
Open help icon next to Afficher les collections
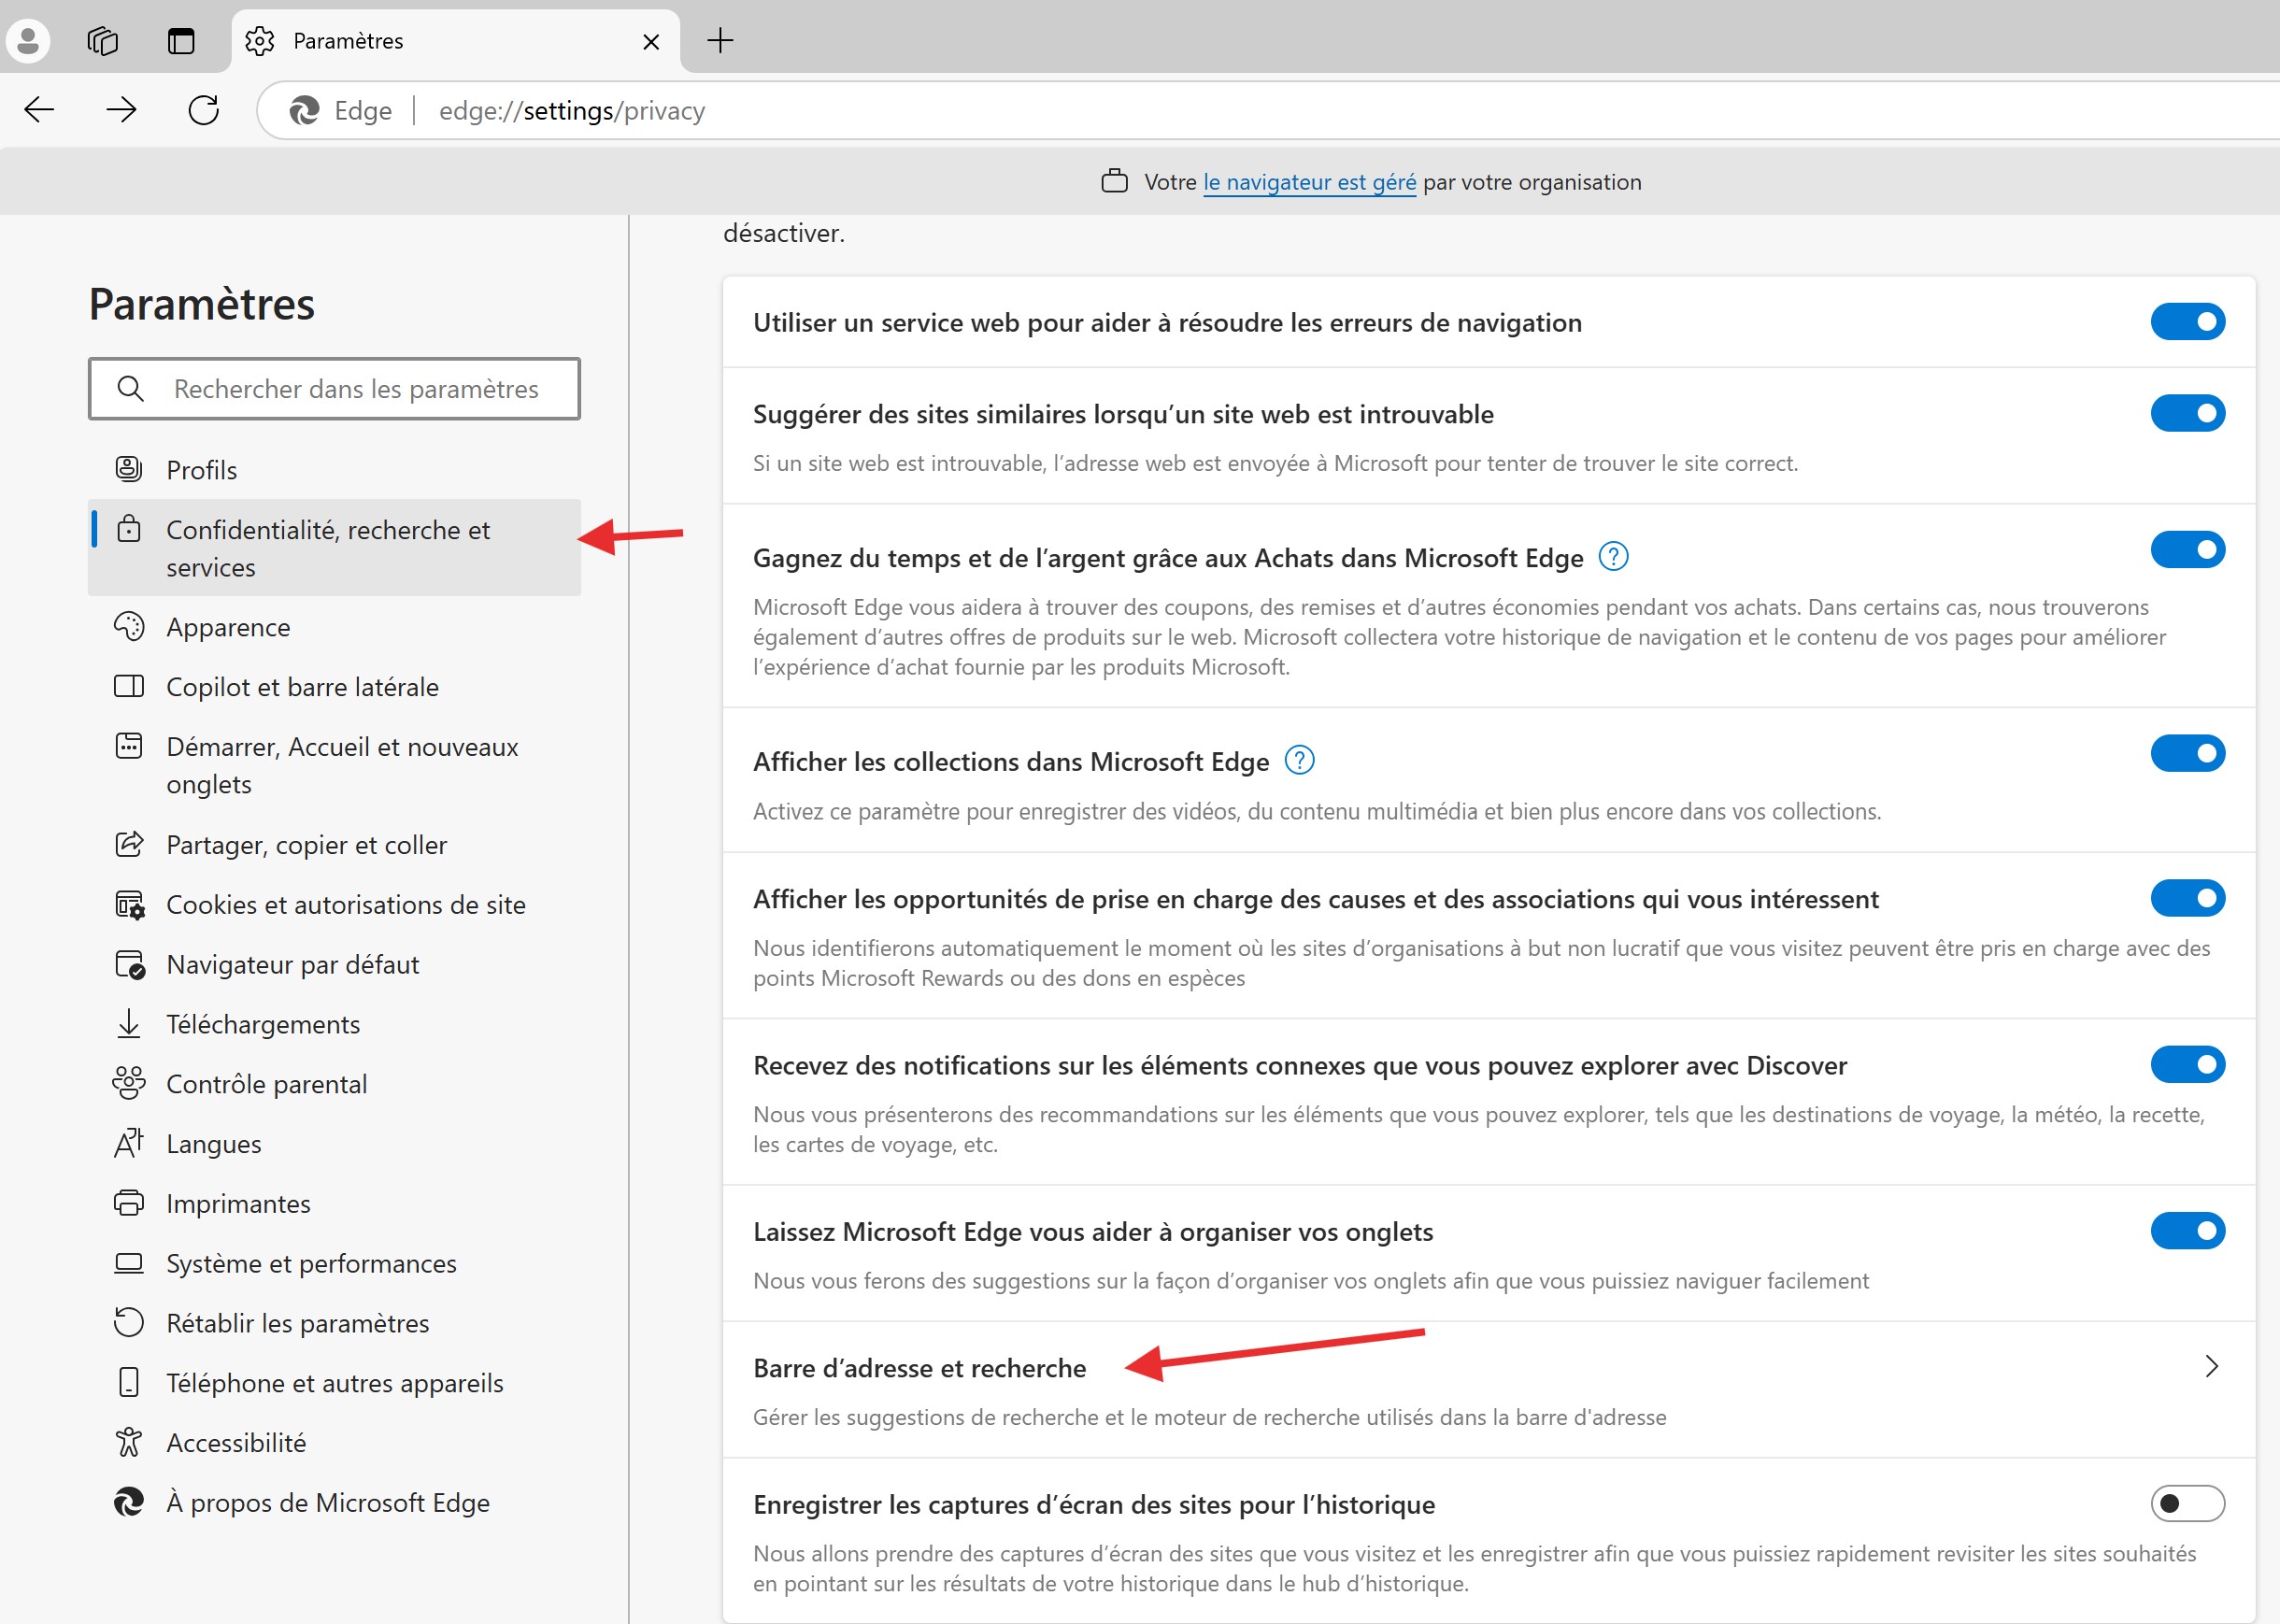pyautogui.click(x=1299, y=760)
